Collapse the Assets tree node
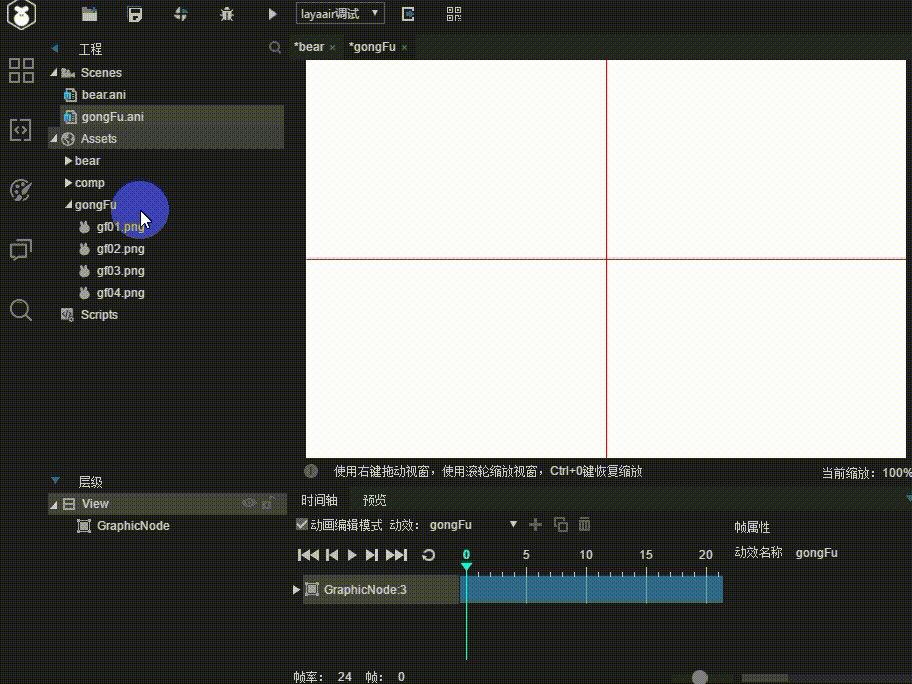Image resolution: width=912 pixels, height=684 pixels. point(54,138)
